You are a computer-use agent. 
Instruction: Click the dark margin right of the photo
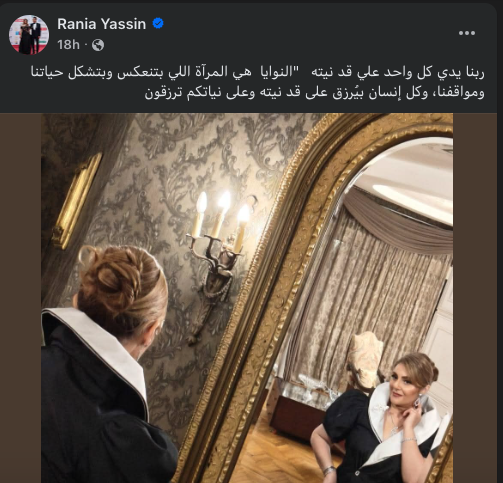point(475,298)
